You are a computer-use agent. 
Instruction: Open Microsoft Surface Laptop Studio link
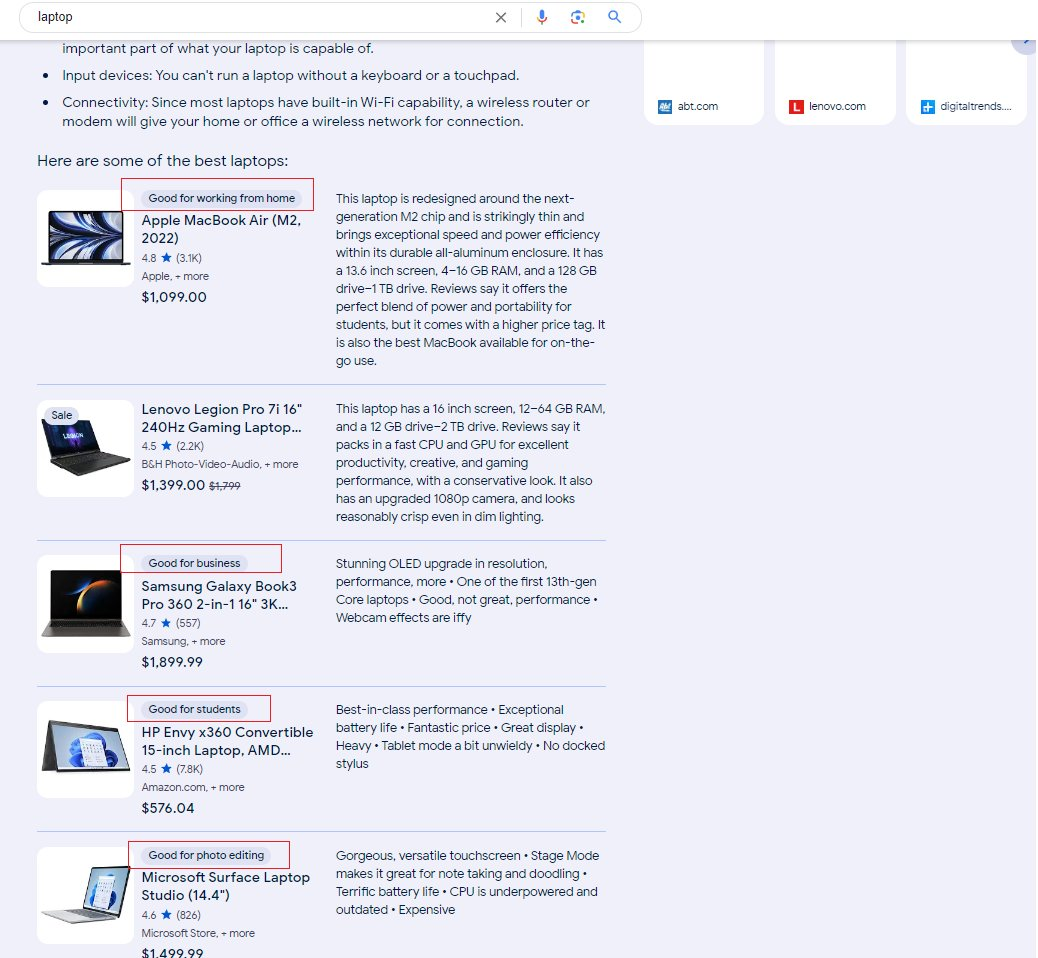coord(225,886)
